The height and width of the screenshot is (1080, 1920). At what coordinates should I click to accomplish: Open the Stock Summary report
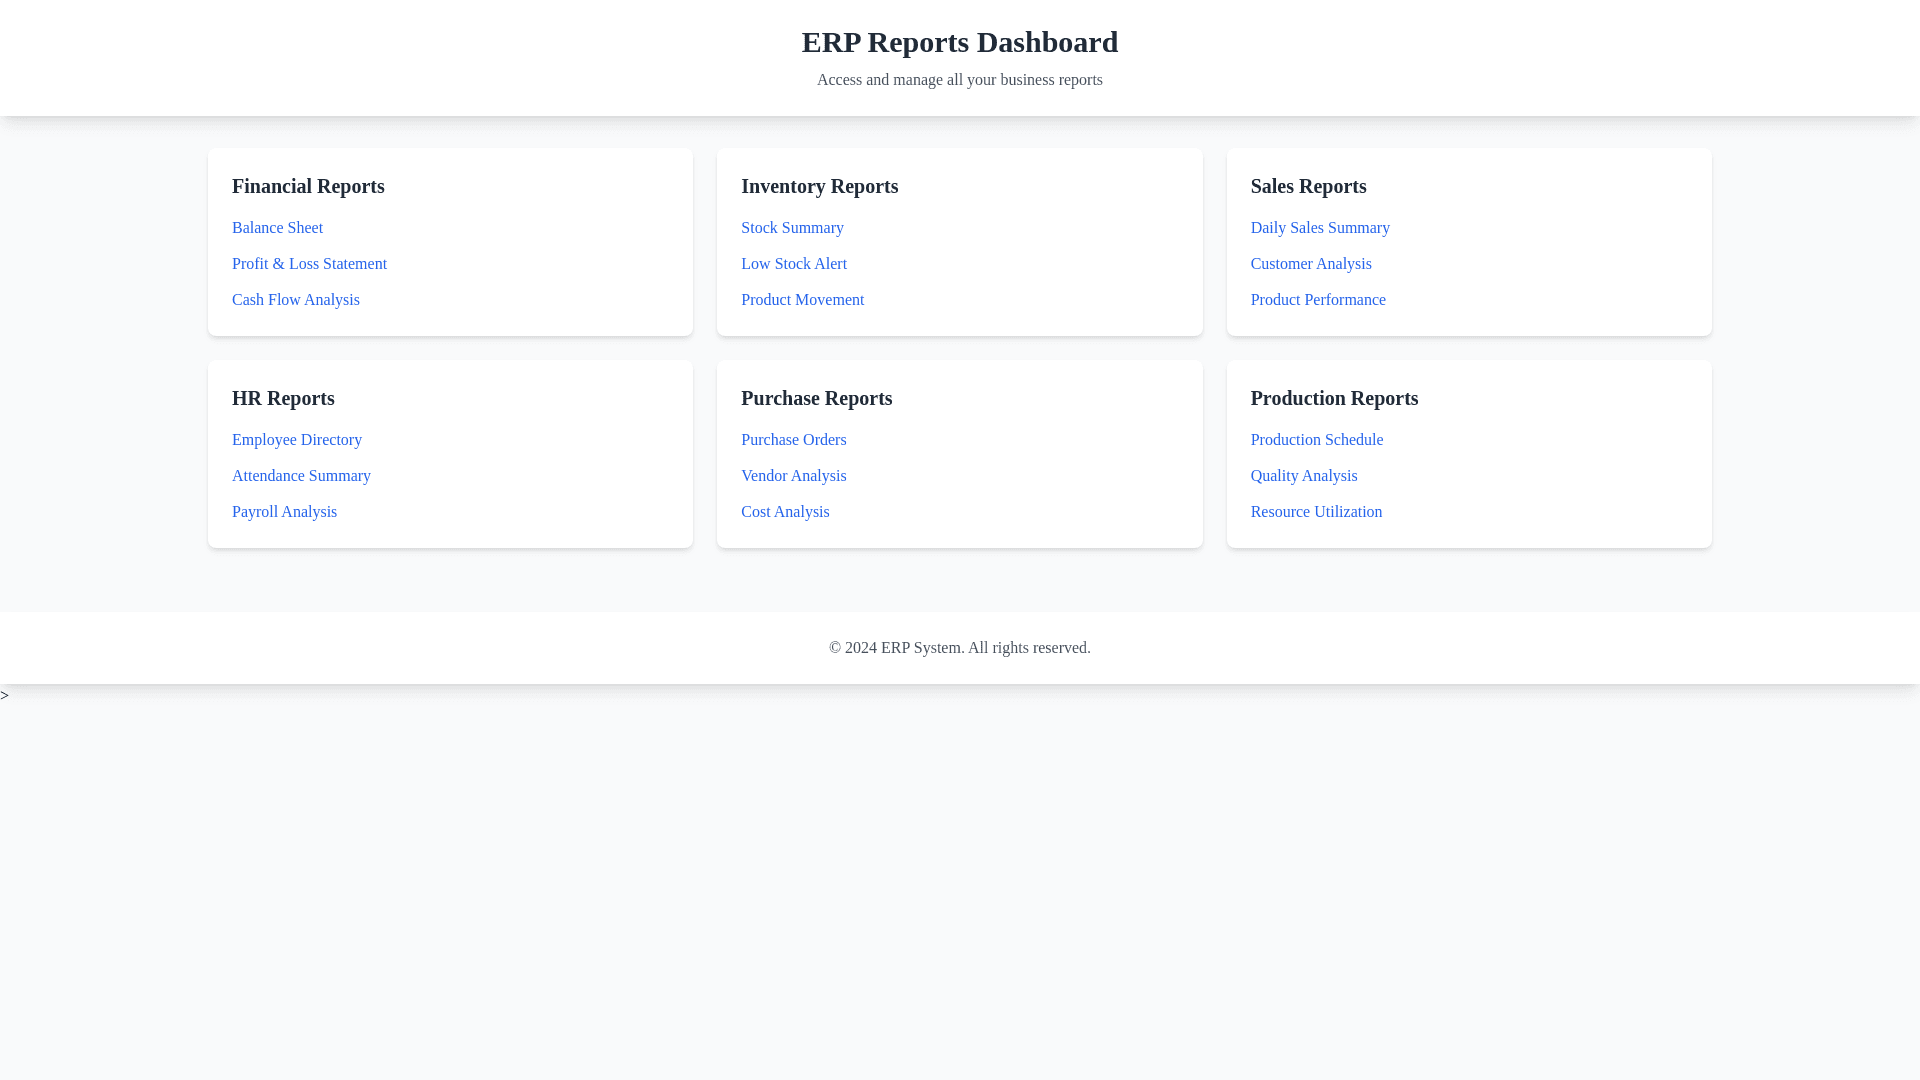[792, 228]
